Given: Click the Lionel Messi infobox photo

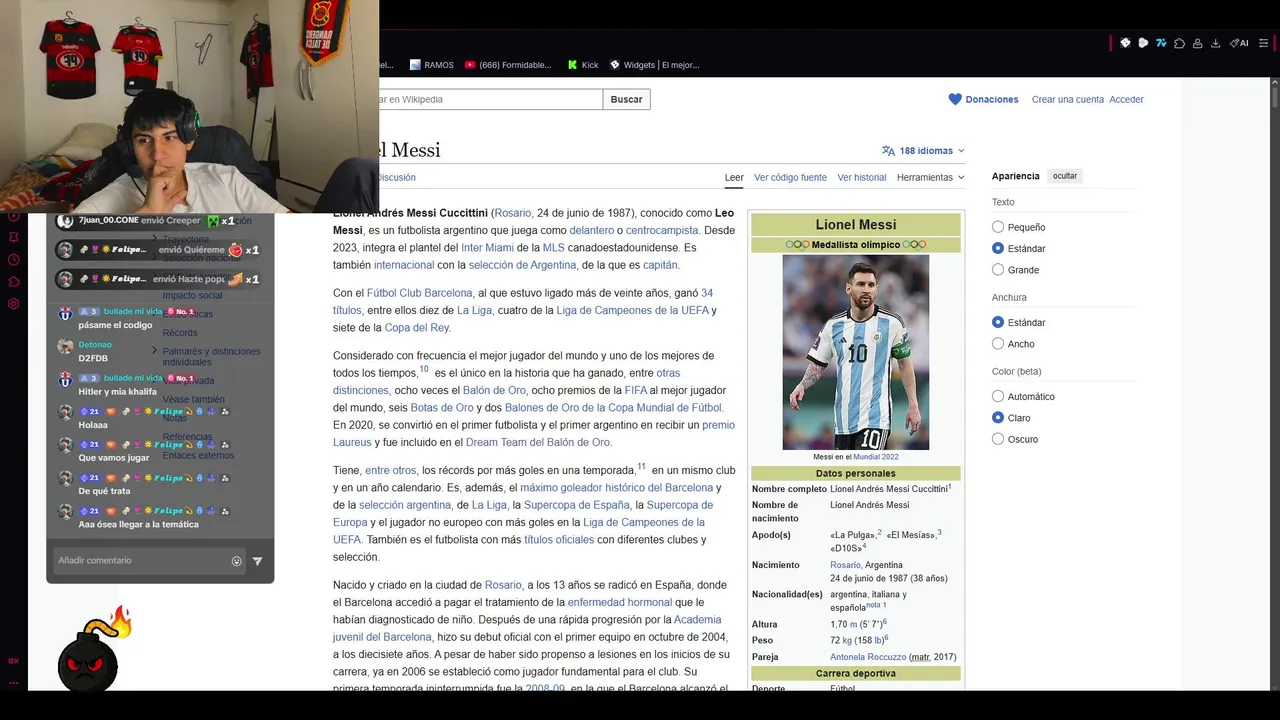Looking at the screenshot, I should [x=856, y=352].
